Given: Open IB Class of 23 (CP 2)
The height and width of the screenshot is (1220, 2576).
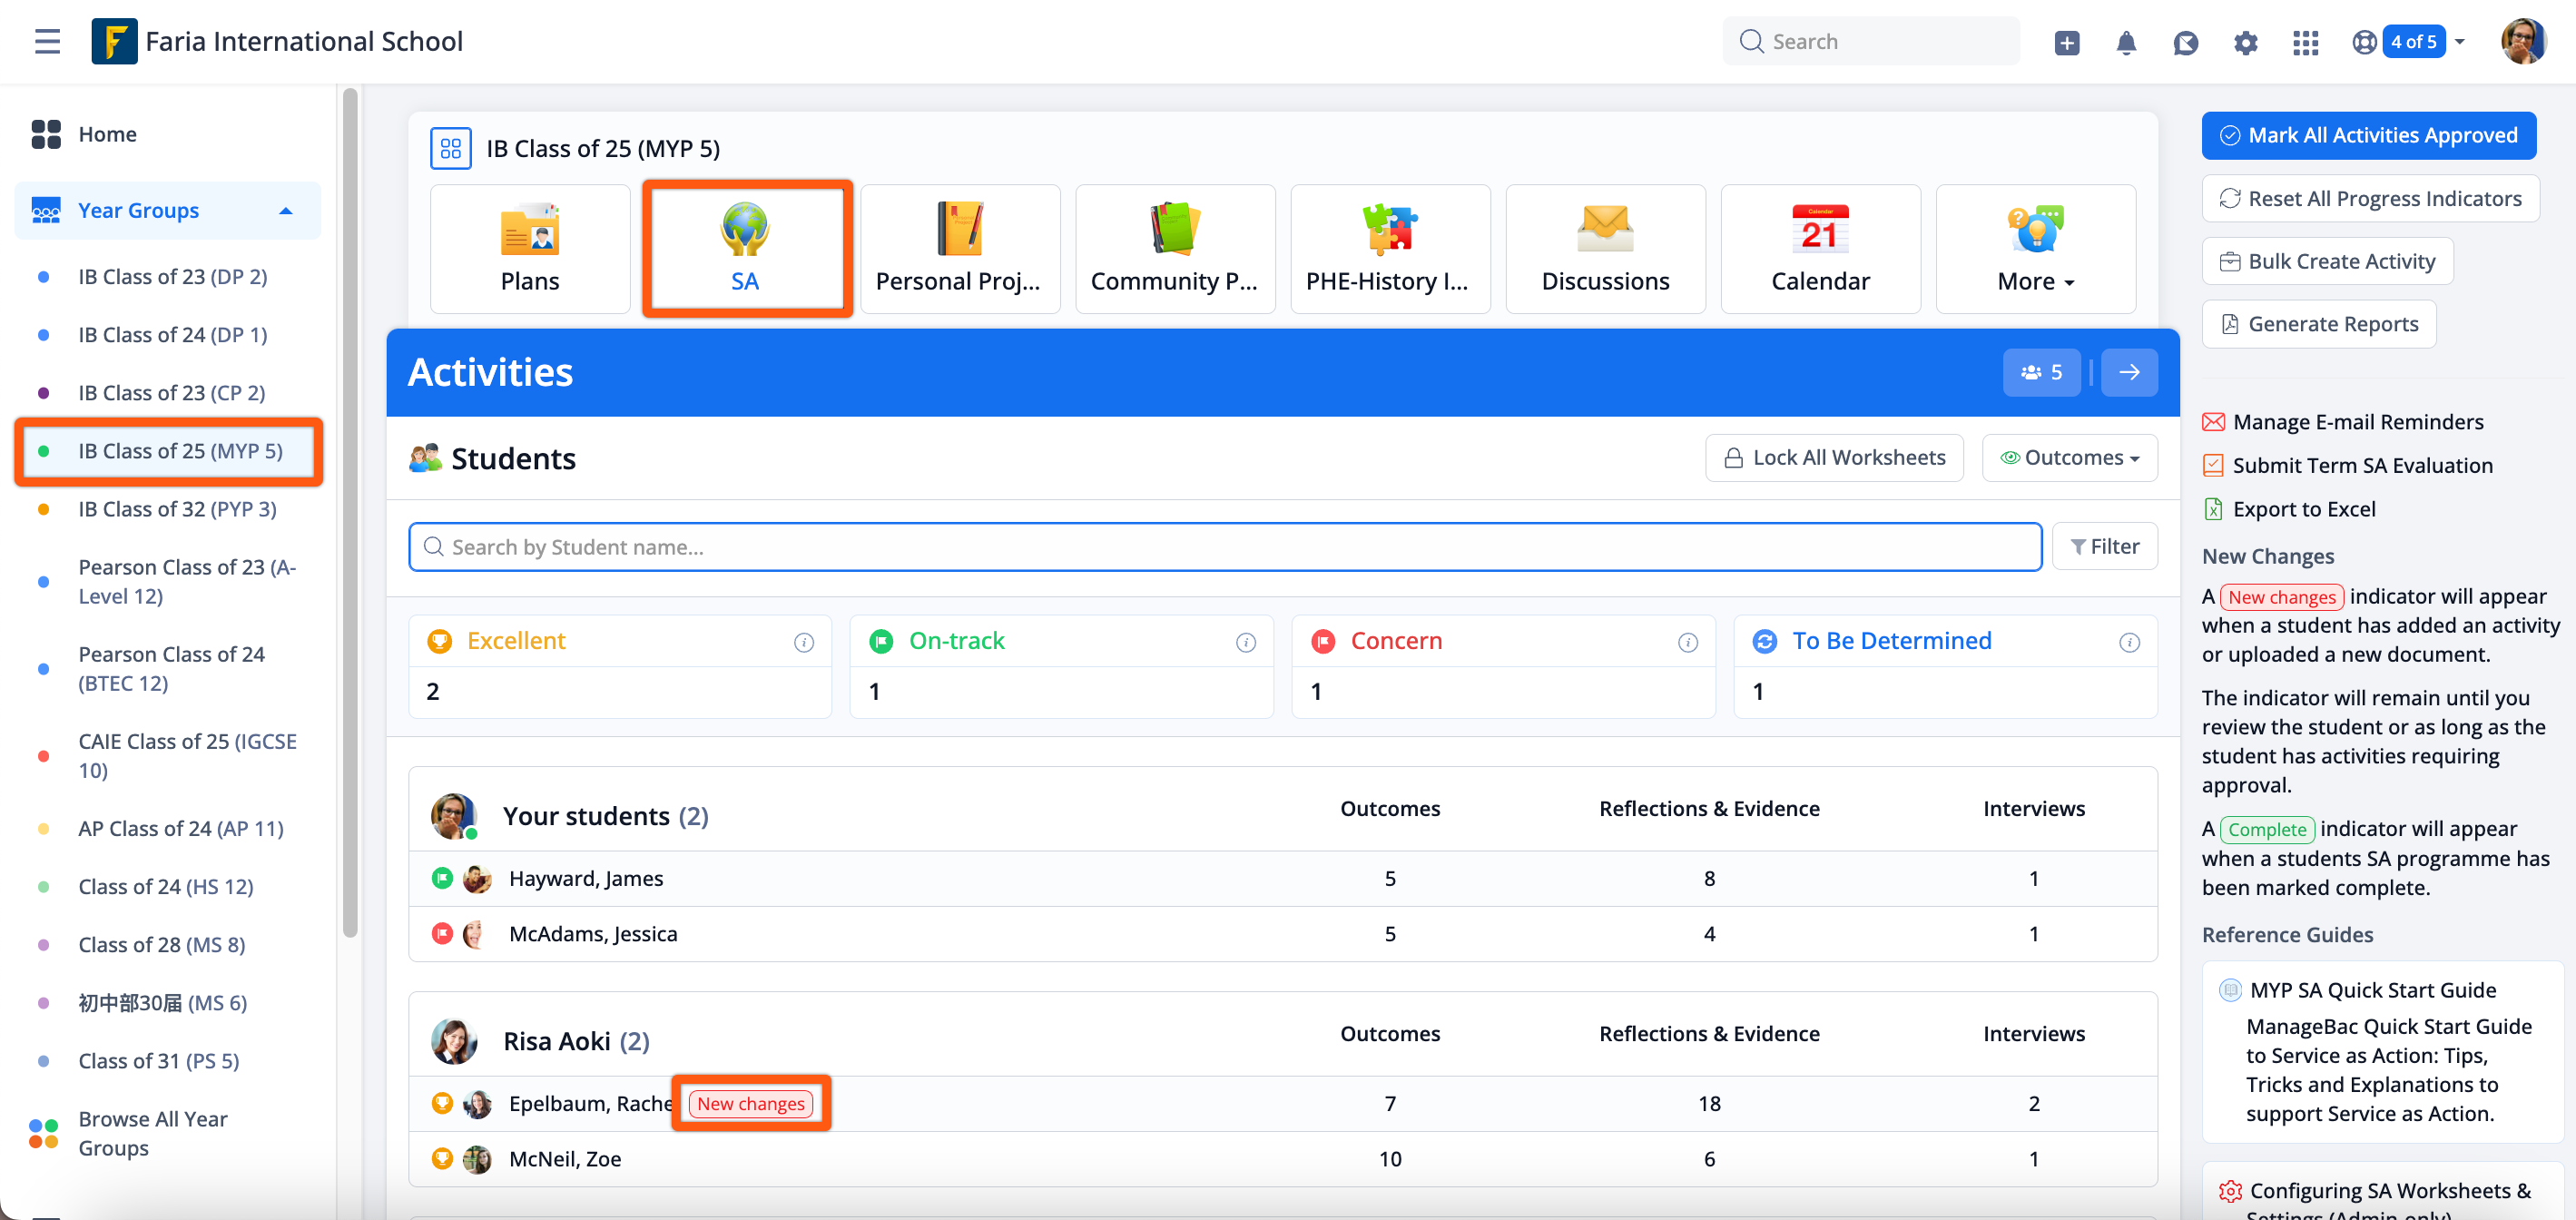Looking at the screenshot, I should point(171,393).
